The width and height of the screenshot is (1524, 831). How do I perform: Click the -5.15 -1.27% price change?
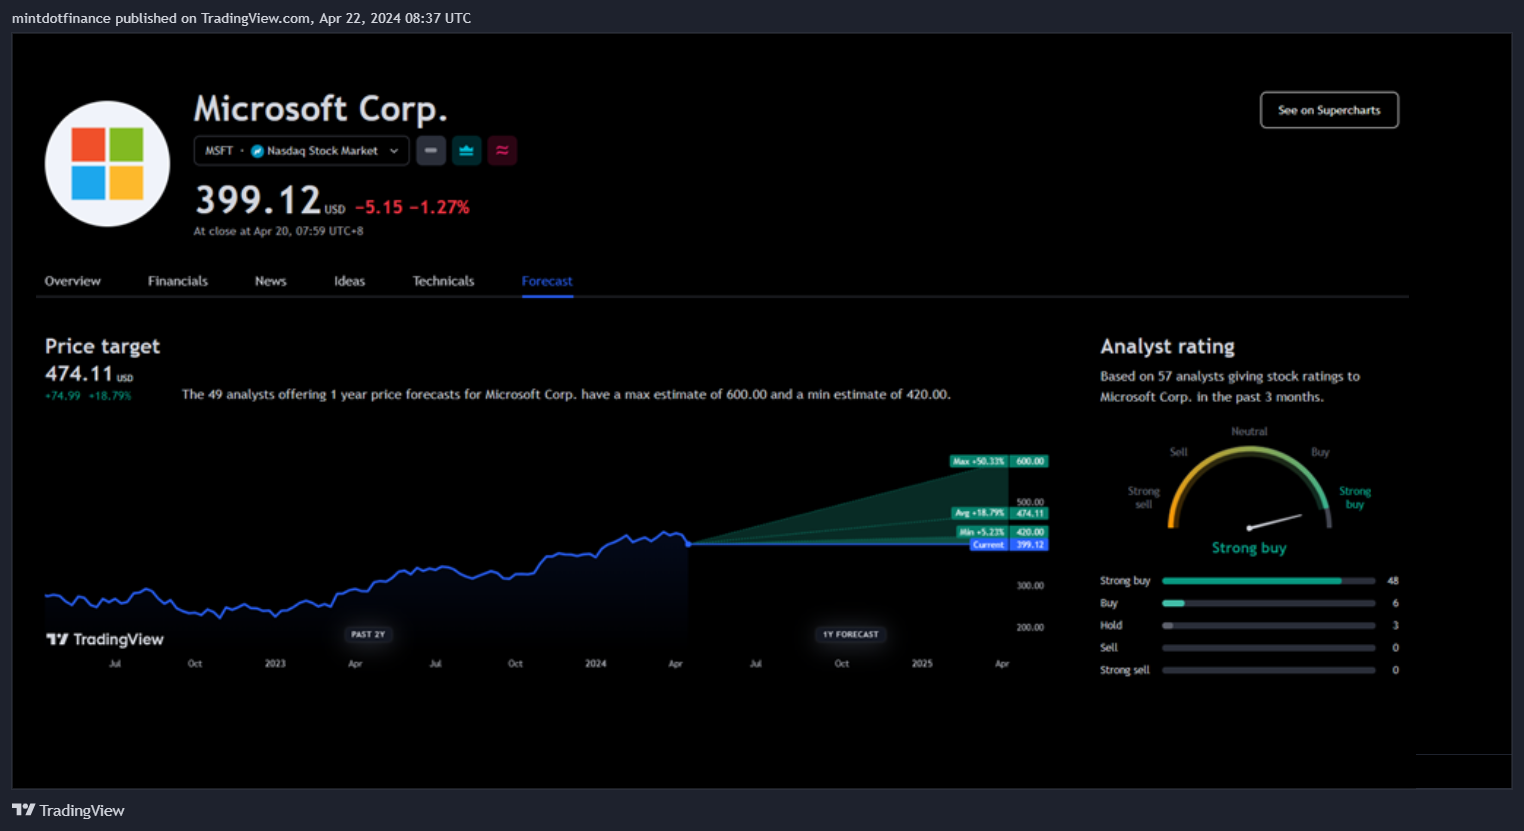click(412, 207)
